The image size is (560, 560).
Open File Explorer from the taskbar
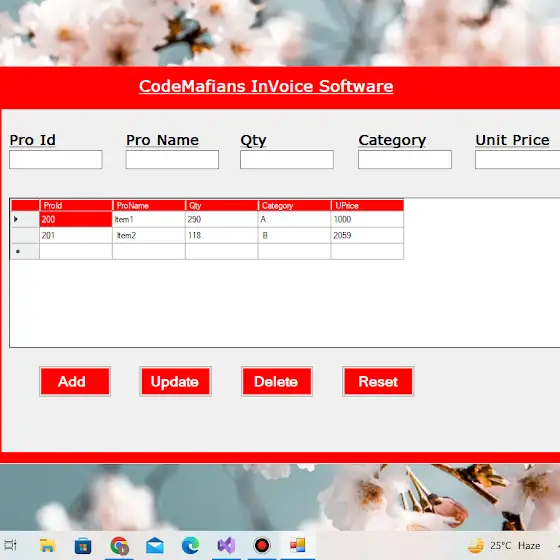pyautogui.click(x=48, y=545)
